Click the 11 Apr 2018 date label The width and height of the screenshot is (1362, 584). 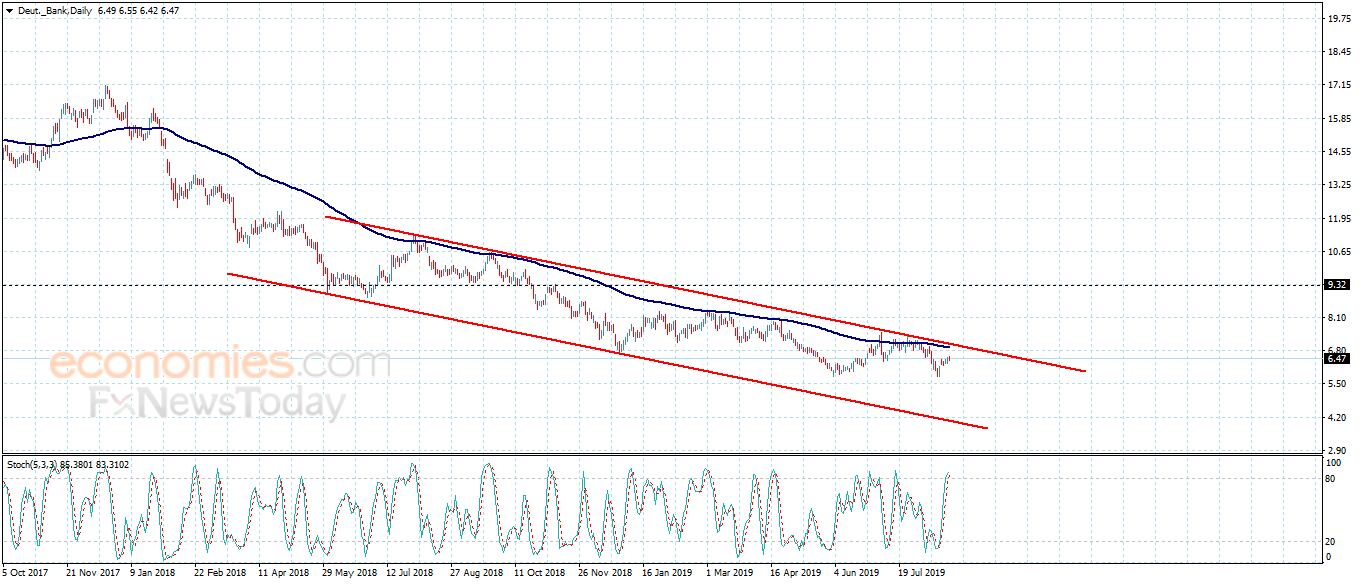(x=284, y=573)
